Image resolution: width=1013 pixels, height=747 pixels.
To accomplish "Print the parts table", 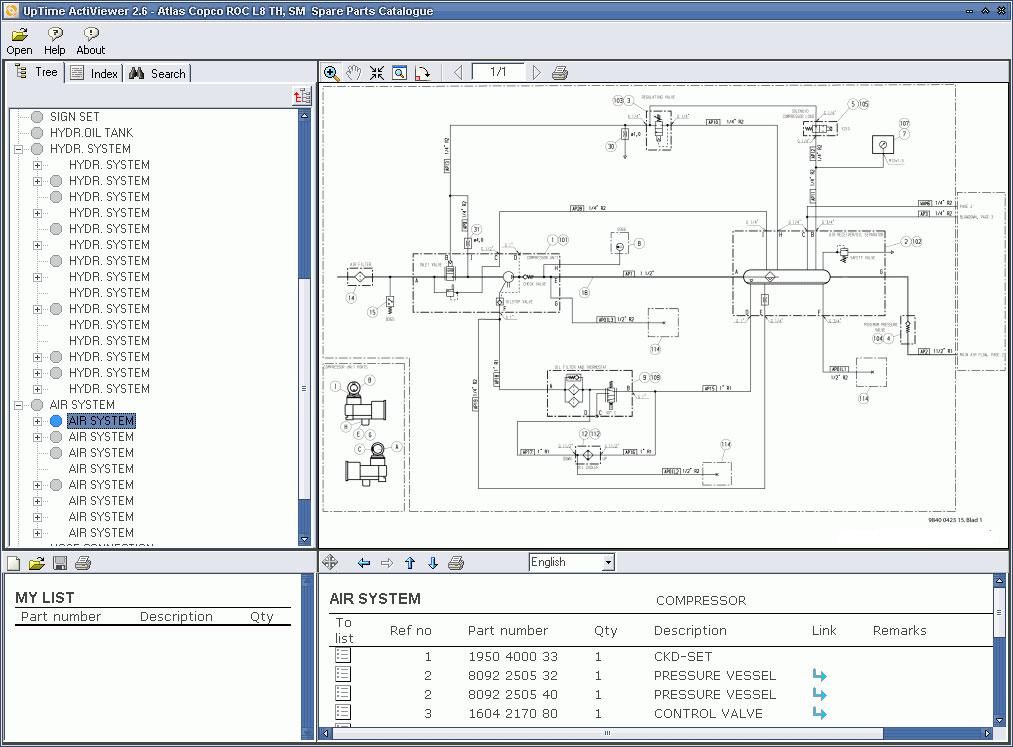I will click(x=456, y=563).
